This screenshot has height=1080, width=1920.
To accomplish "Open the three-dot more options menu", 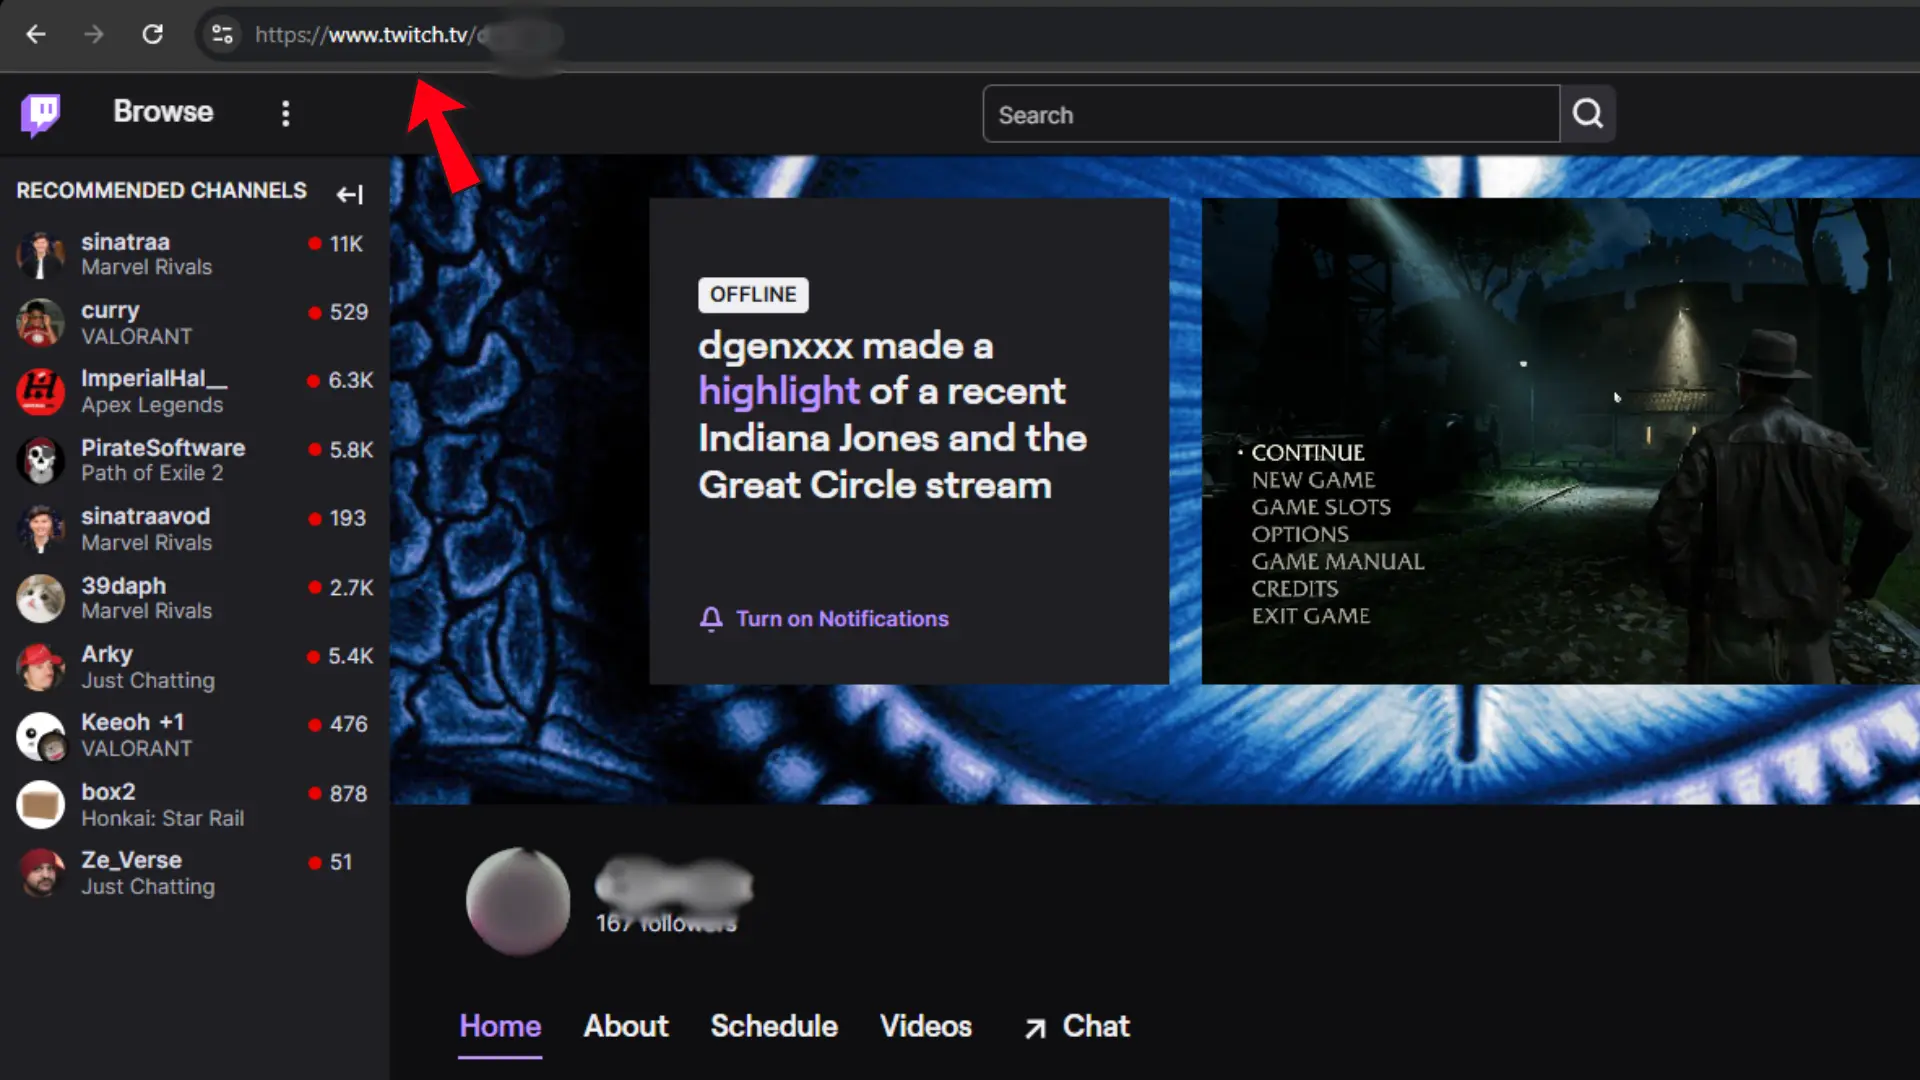I will [x=286, y=113].
